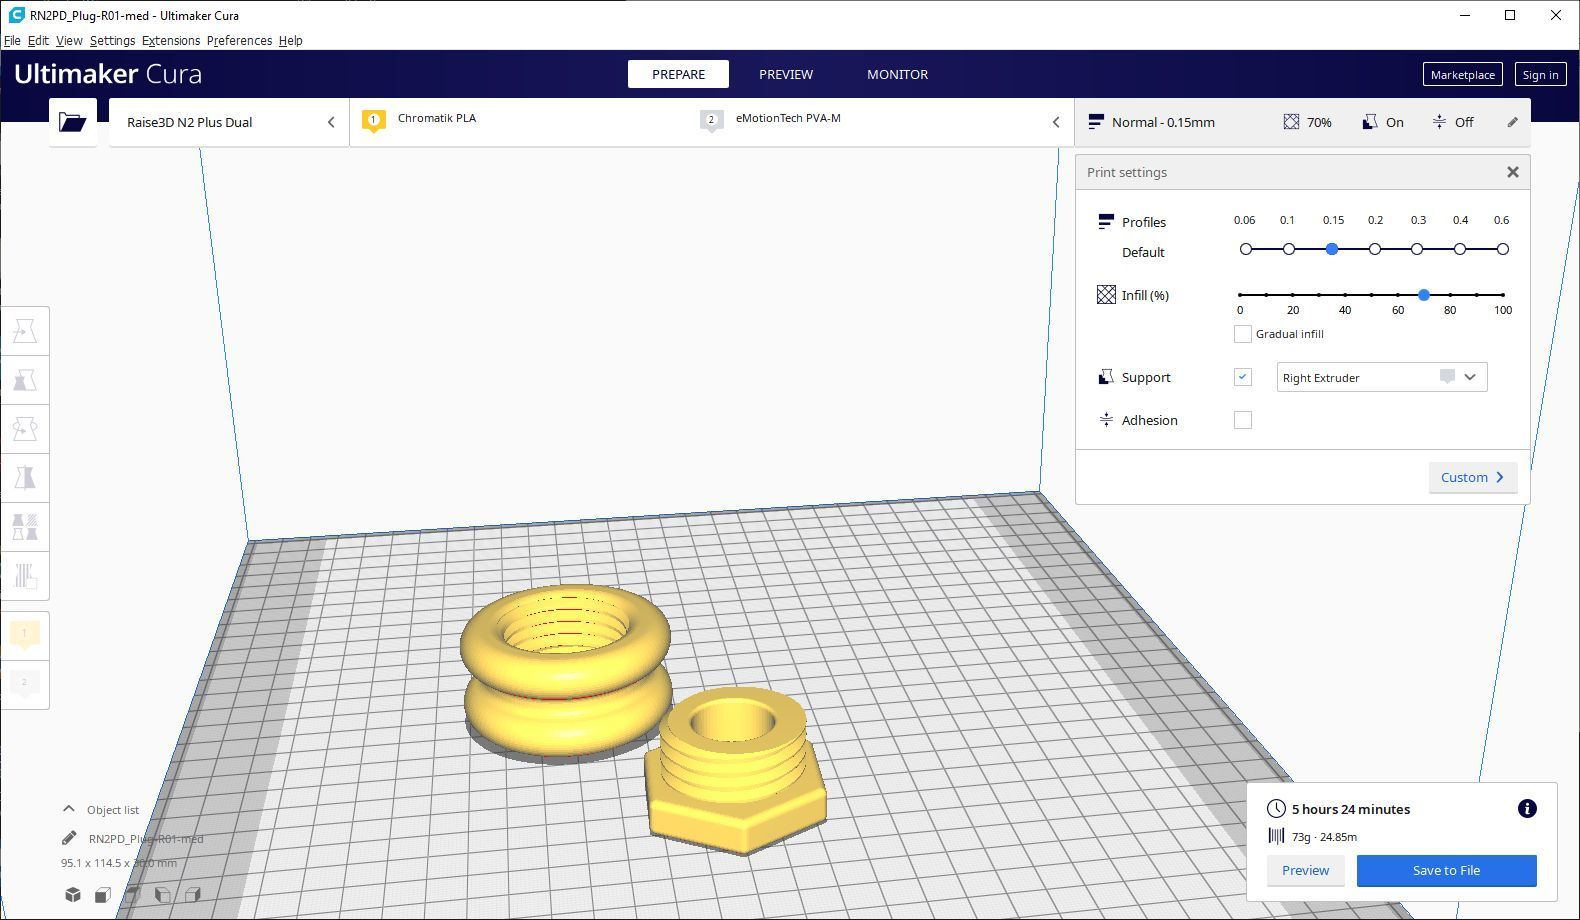Open the File menu
The width and height of the screenshot is (1580, 920).
[12, 41]
